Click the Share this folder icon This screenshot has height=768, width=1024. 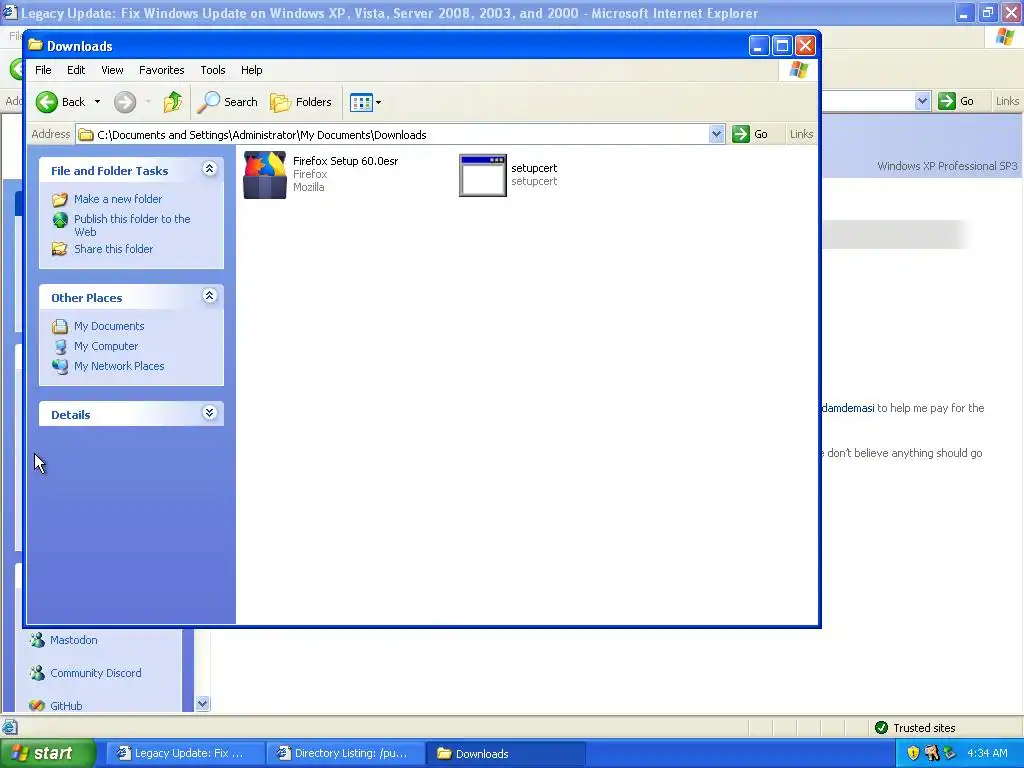pos(59,249)
